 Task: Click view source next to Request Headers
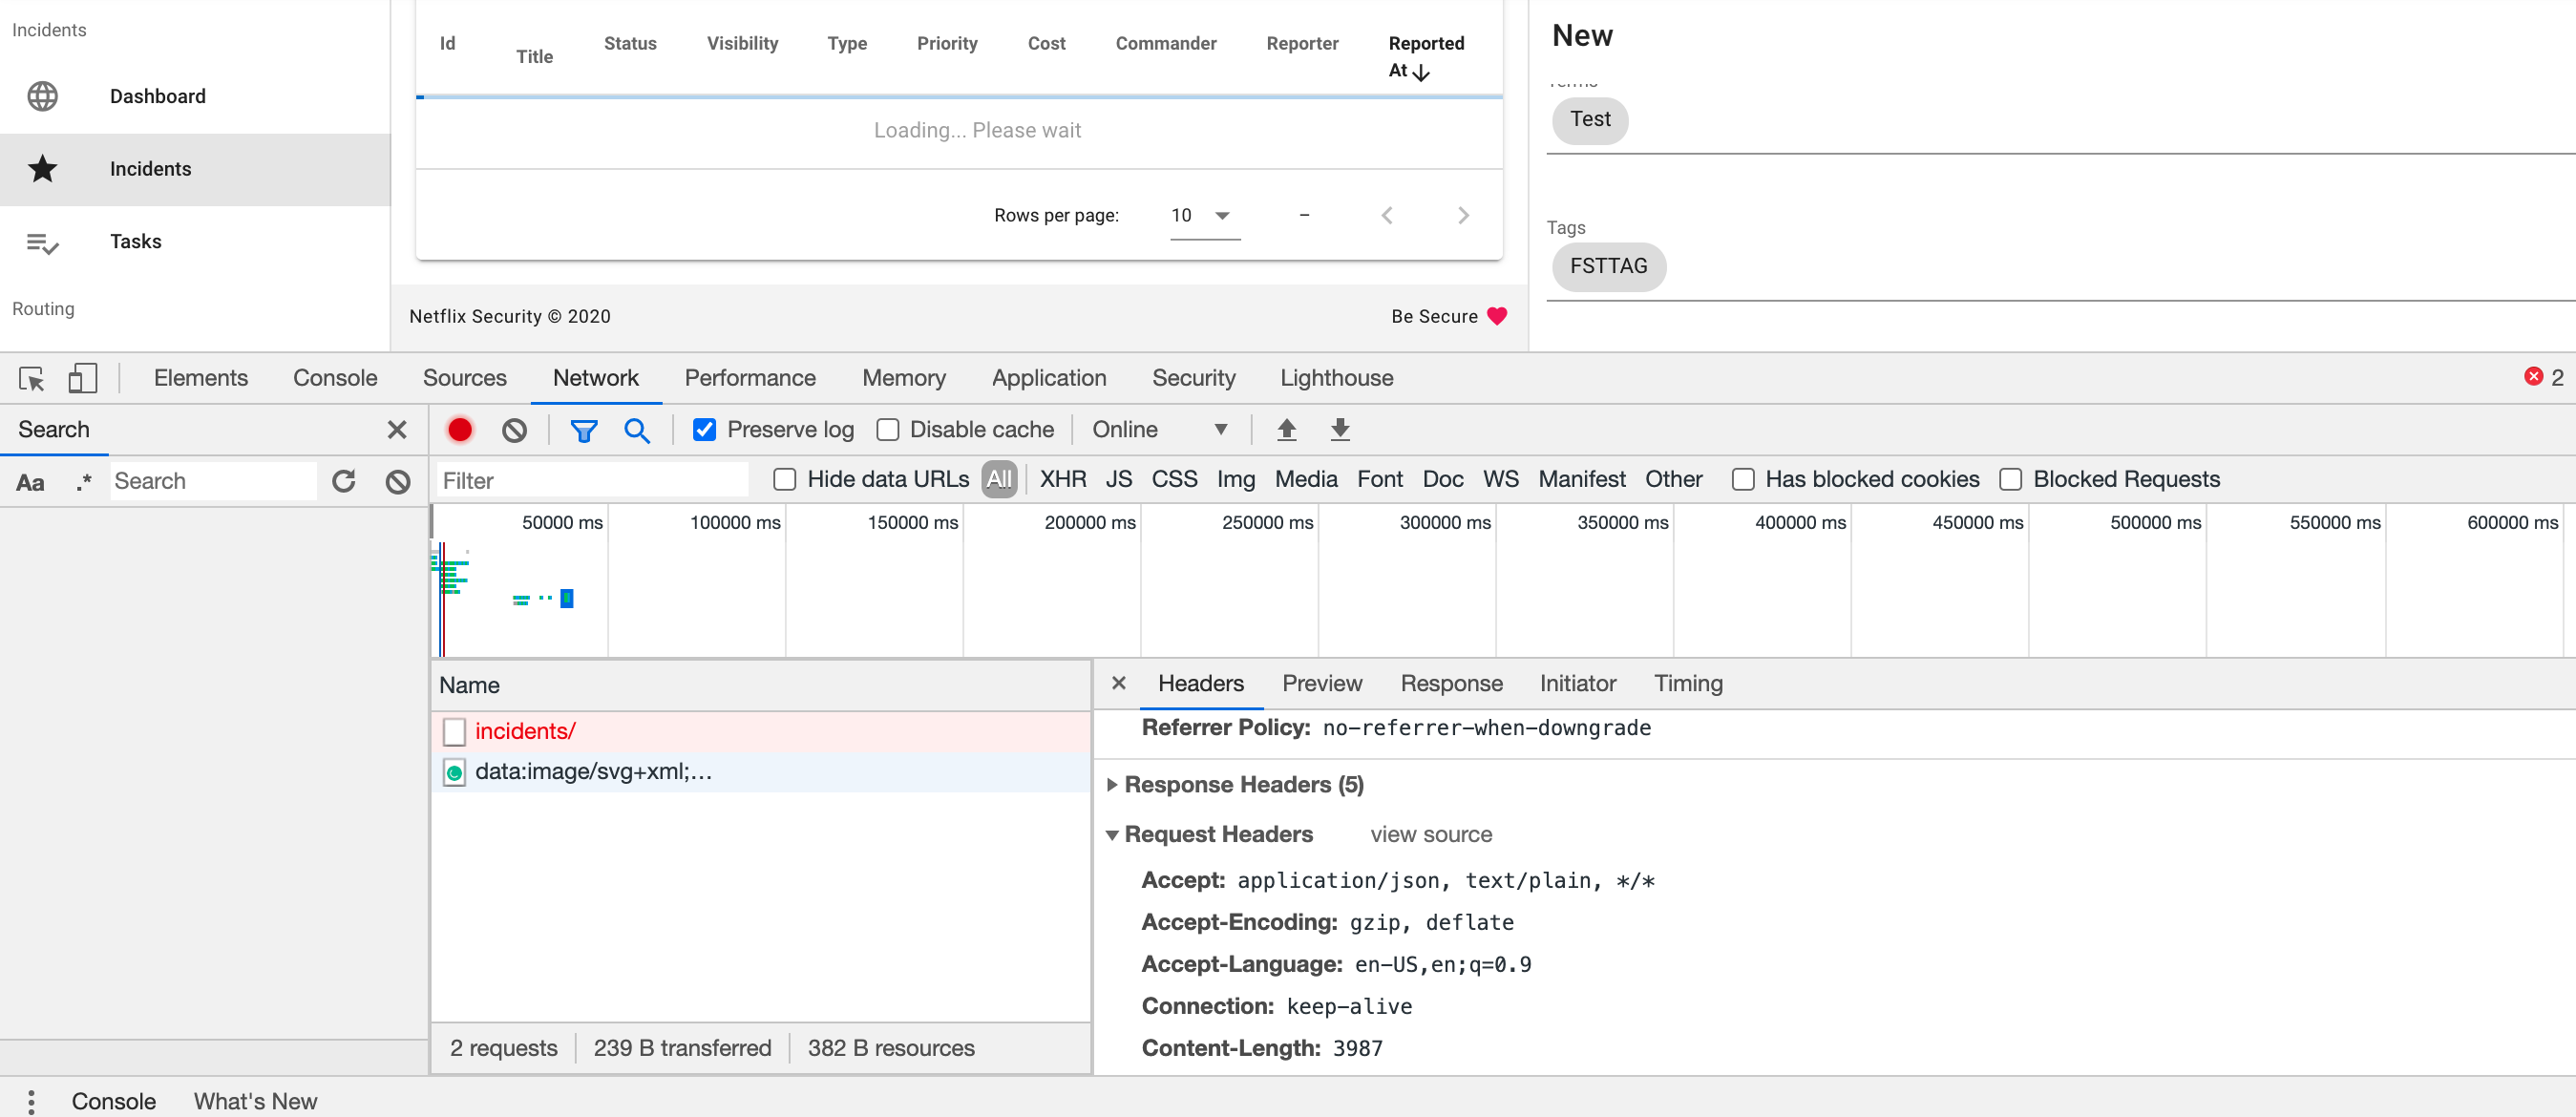[x=1429, y=834]
